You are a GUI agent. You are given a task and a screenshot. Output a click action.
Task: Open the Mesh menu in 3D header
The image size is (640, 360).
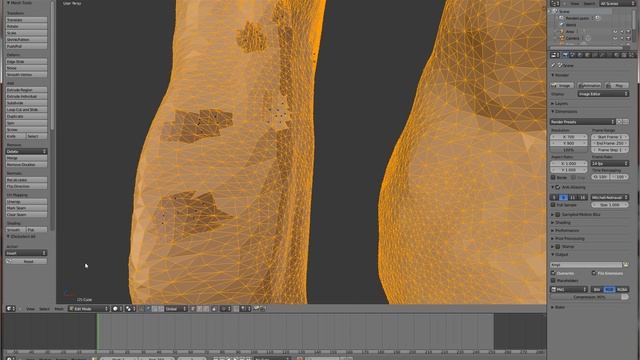click(x=59, y=309)
